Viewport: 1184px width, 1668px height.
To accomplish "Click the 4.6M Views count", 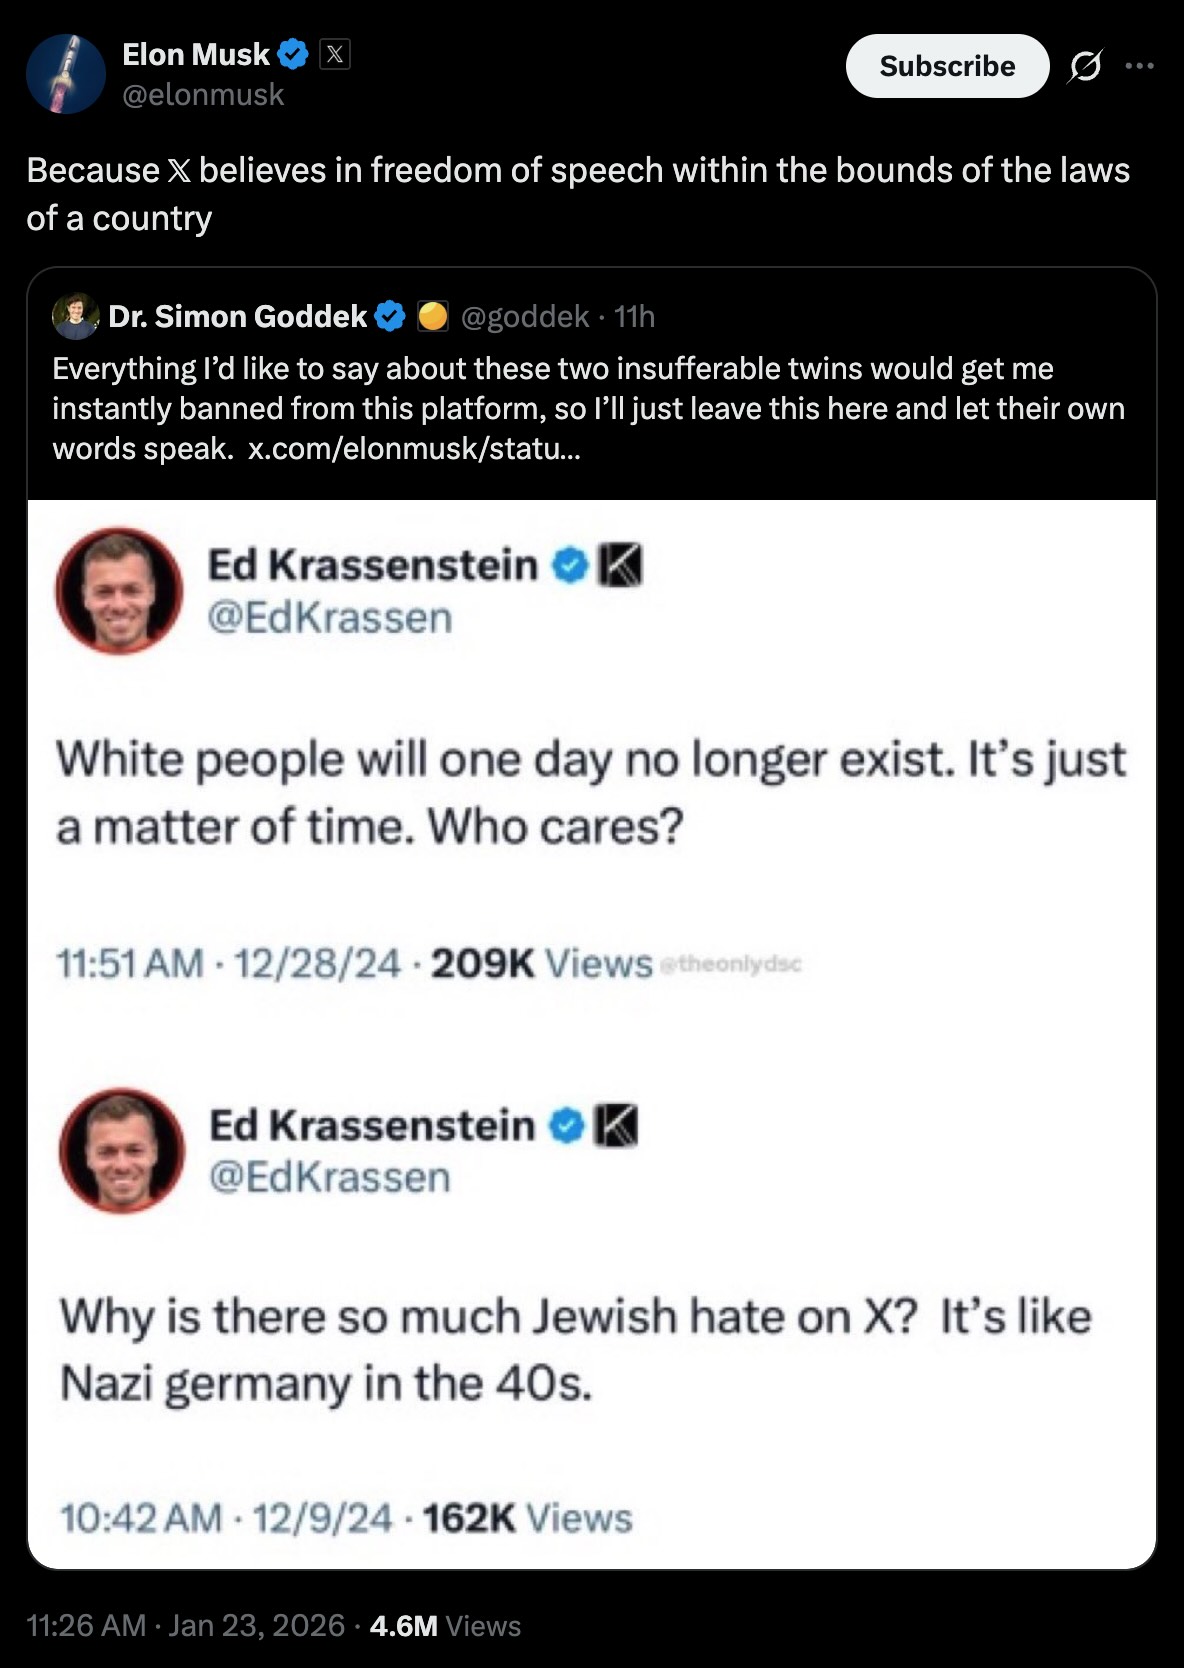I will click(445, 1625).
